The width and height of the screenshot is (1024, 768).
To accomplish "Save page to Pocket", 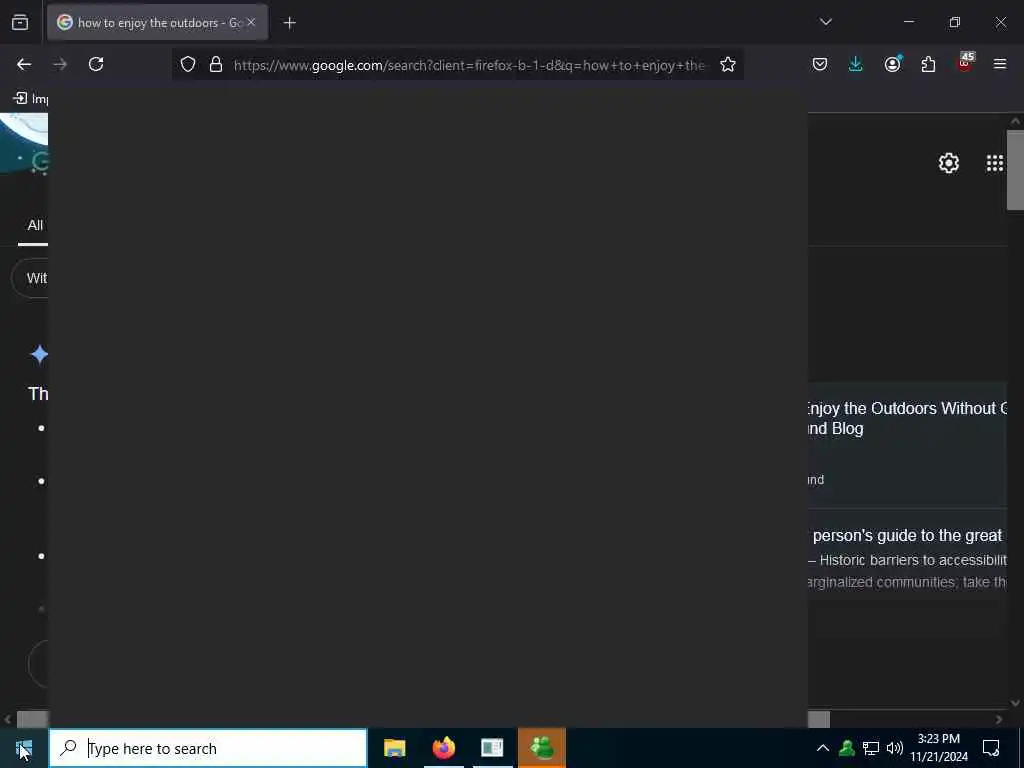I will 820,64.
